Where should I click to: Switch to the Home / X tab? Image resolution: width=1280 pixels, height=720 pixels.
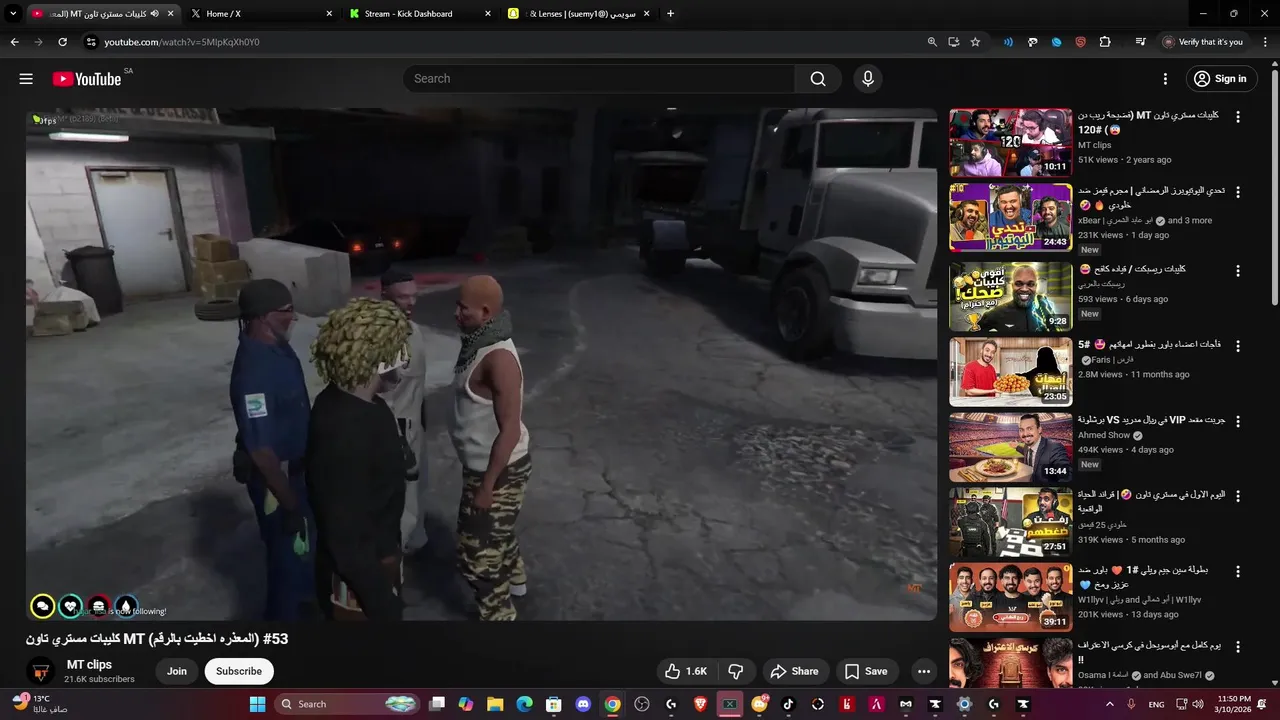(x=261, y=14)
